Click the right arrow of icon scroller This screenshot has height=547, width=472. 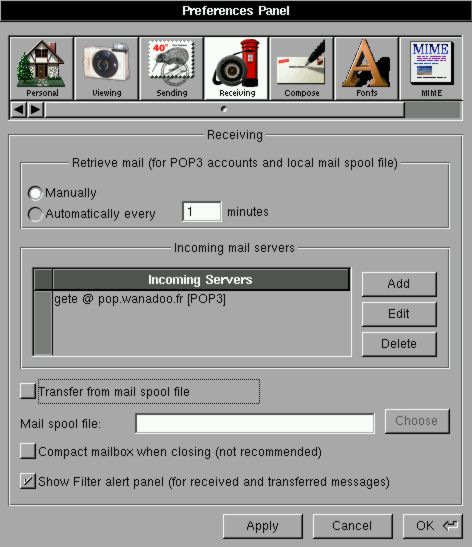35,110
